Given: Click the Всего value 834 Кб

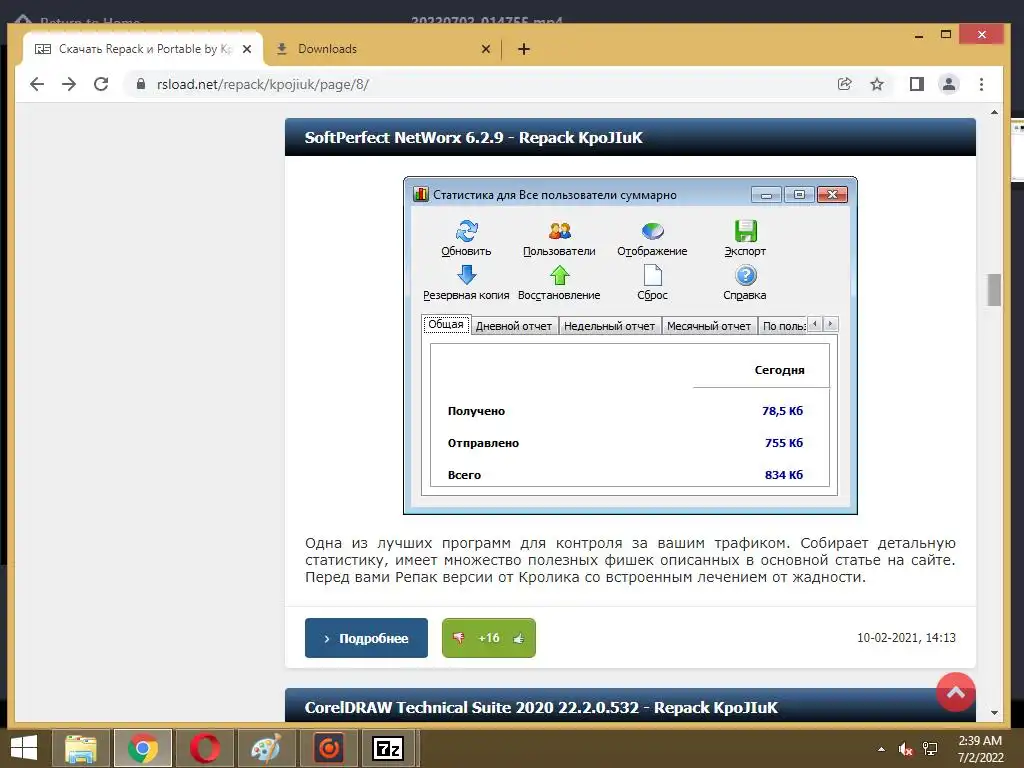Looking at the screenshot, I should [x=784, y=475].
